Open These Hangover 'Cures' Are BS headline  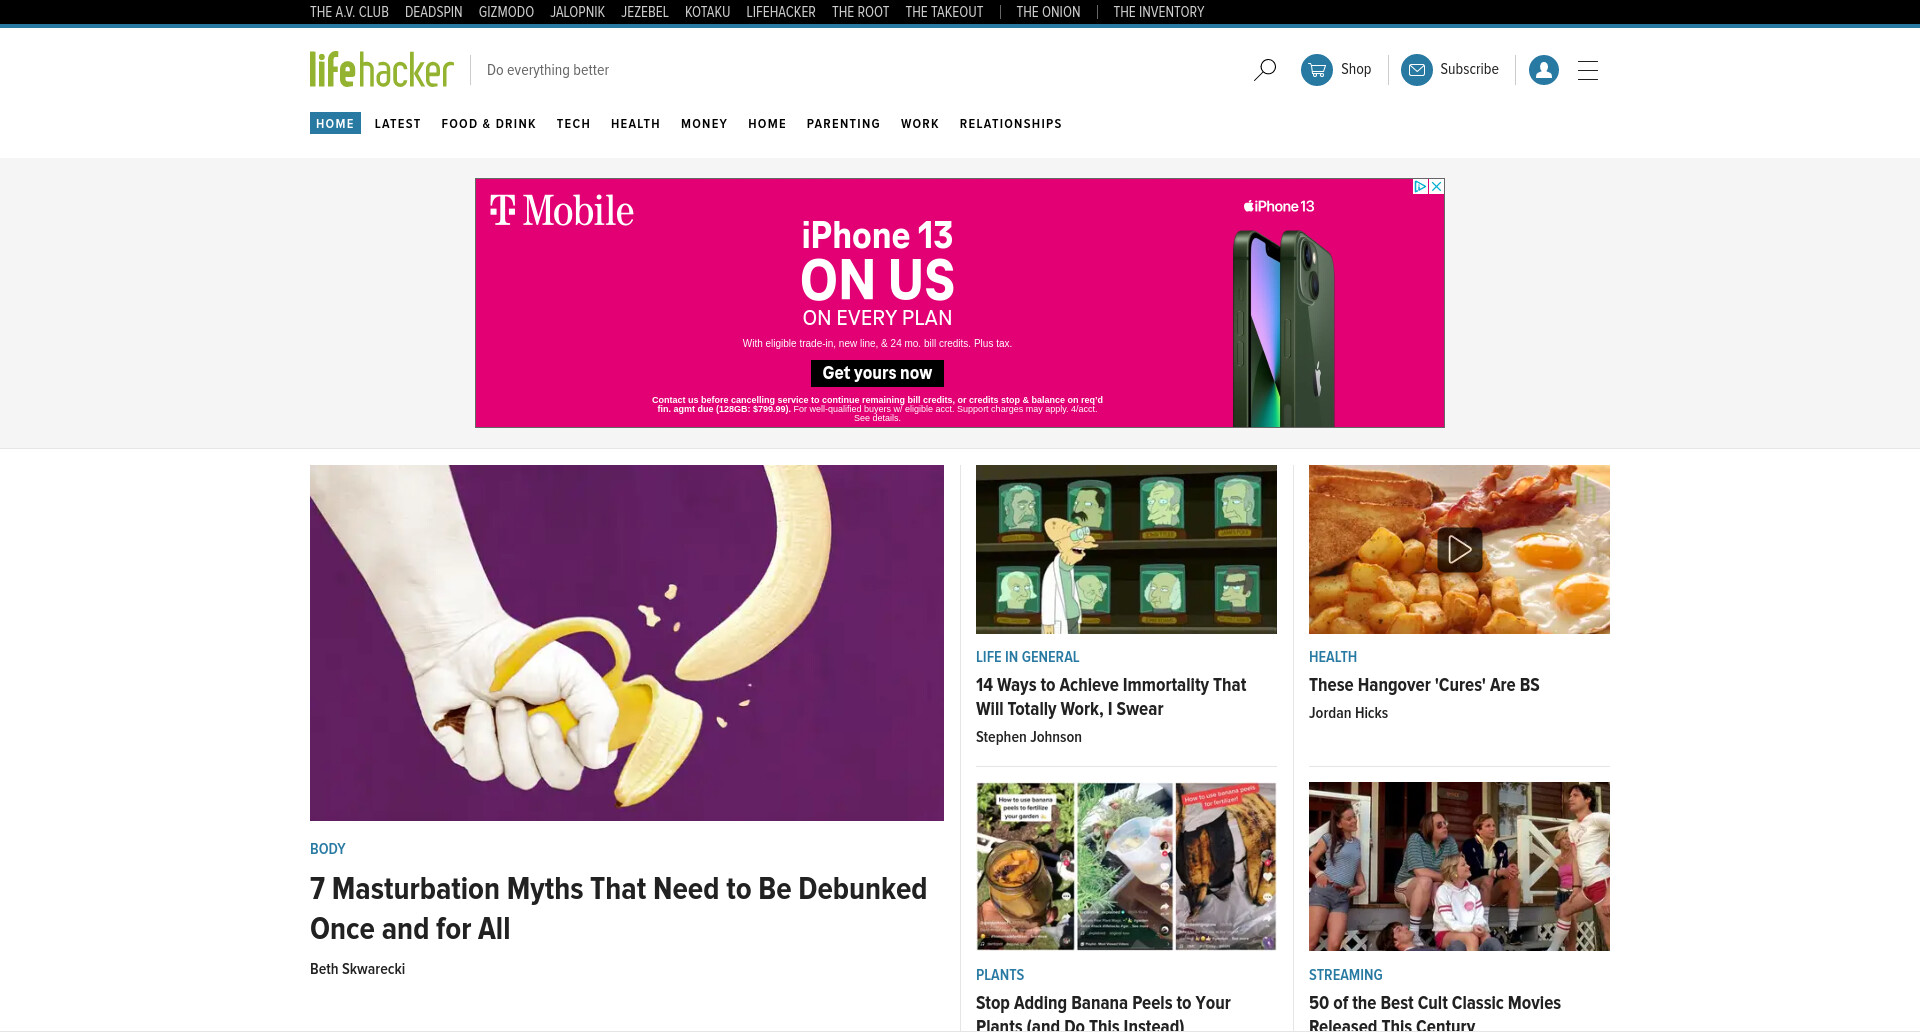pyautogui.click(x=1424, y=685)
